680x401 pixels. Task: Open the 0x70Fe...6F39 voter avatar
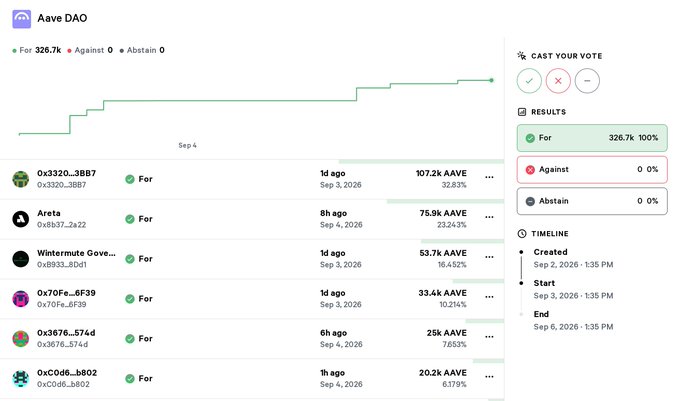coord(20,299)
